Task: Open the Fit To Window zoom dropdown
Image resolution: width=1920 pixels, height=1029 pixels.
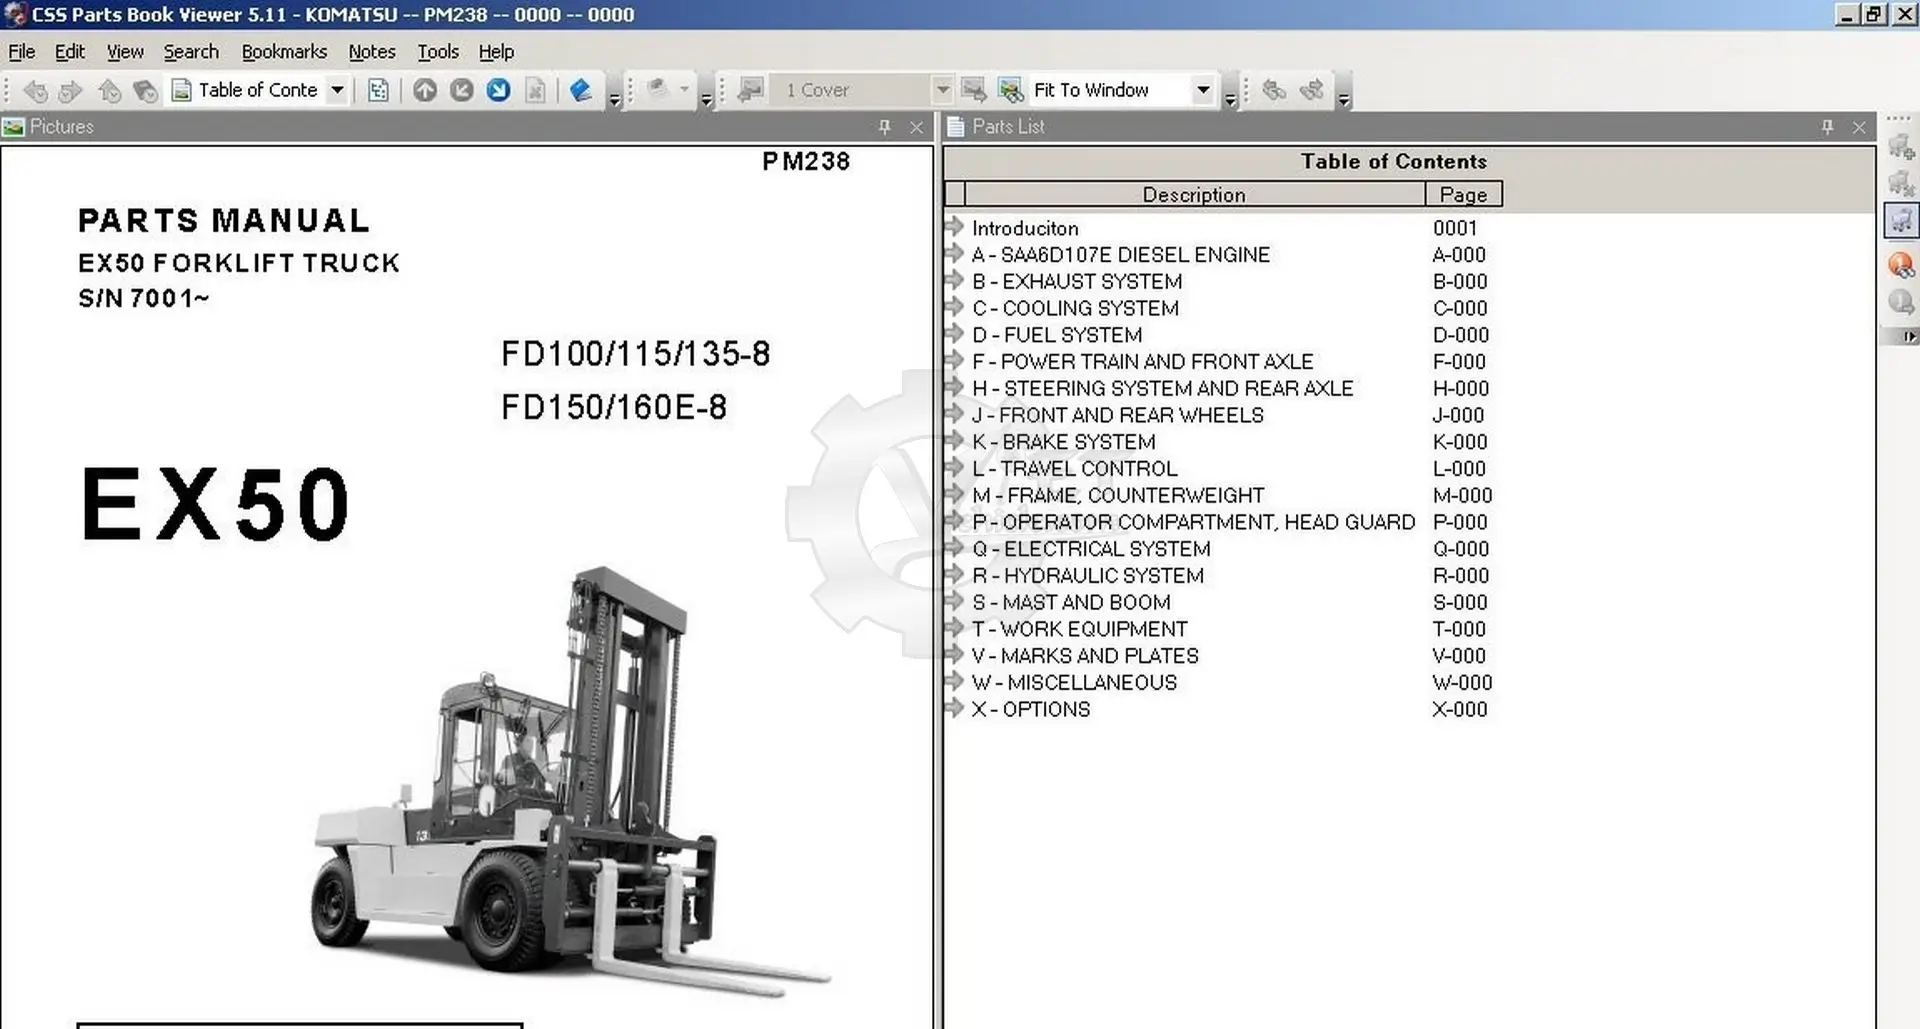Action: pyautogui.click(x=1203, y=90)
